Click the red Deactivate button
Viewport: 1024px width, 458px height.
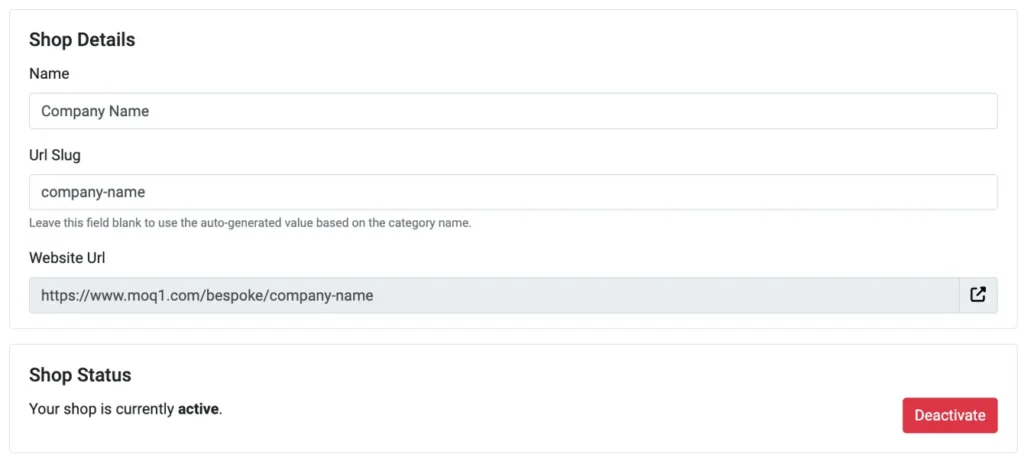coord(950,415)
